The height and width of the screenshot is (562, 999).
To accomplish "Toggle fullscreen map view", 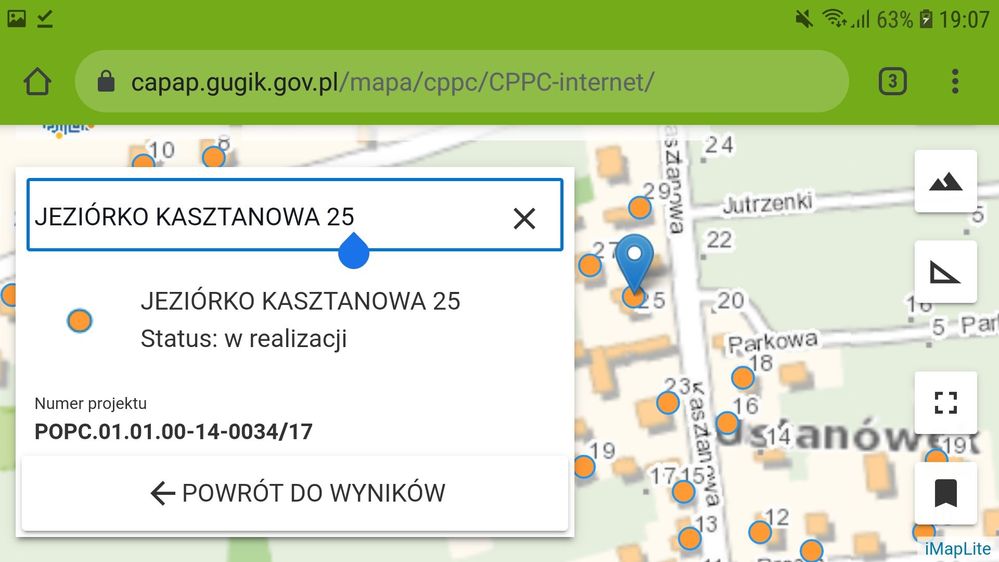I will (x=945, y=403).
